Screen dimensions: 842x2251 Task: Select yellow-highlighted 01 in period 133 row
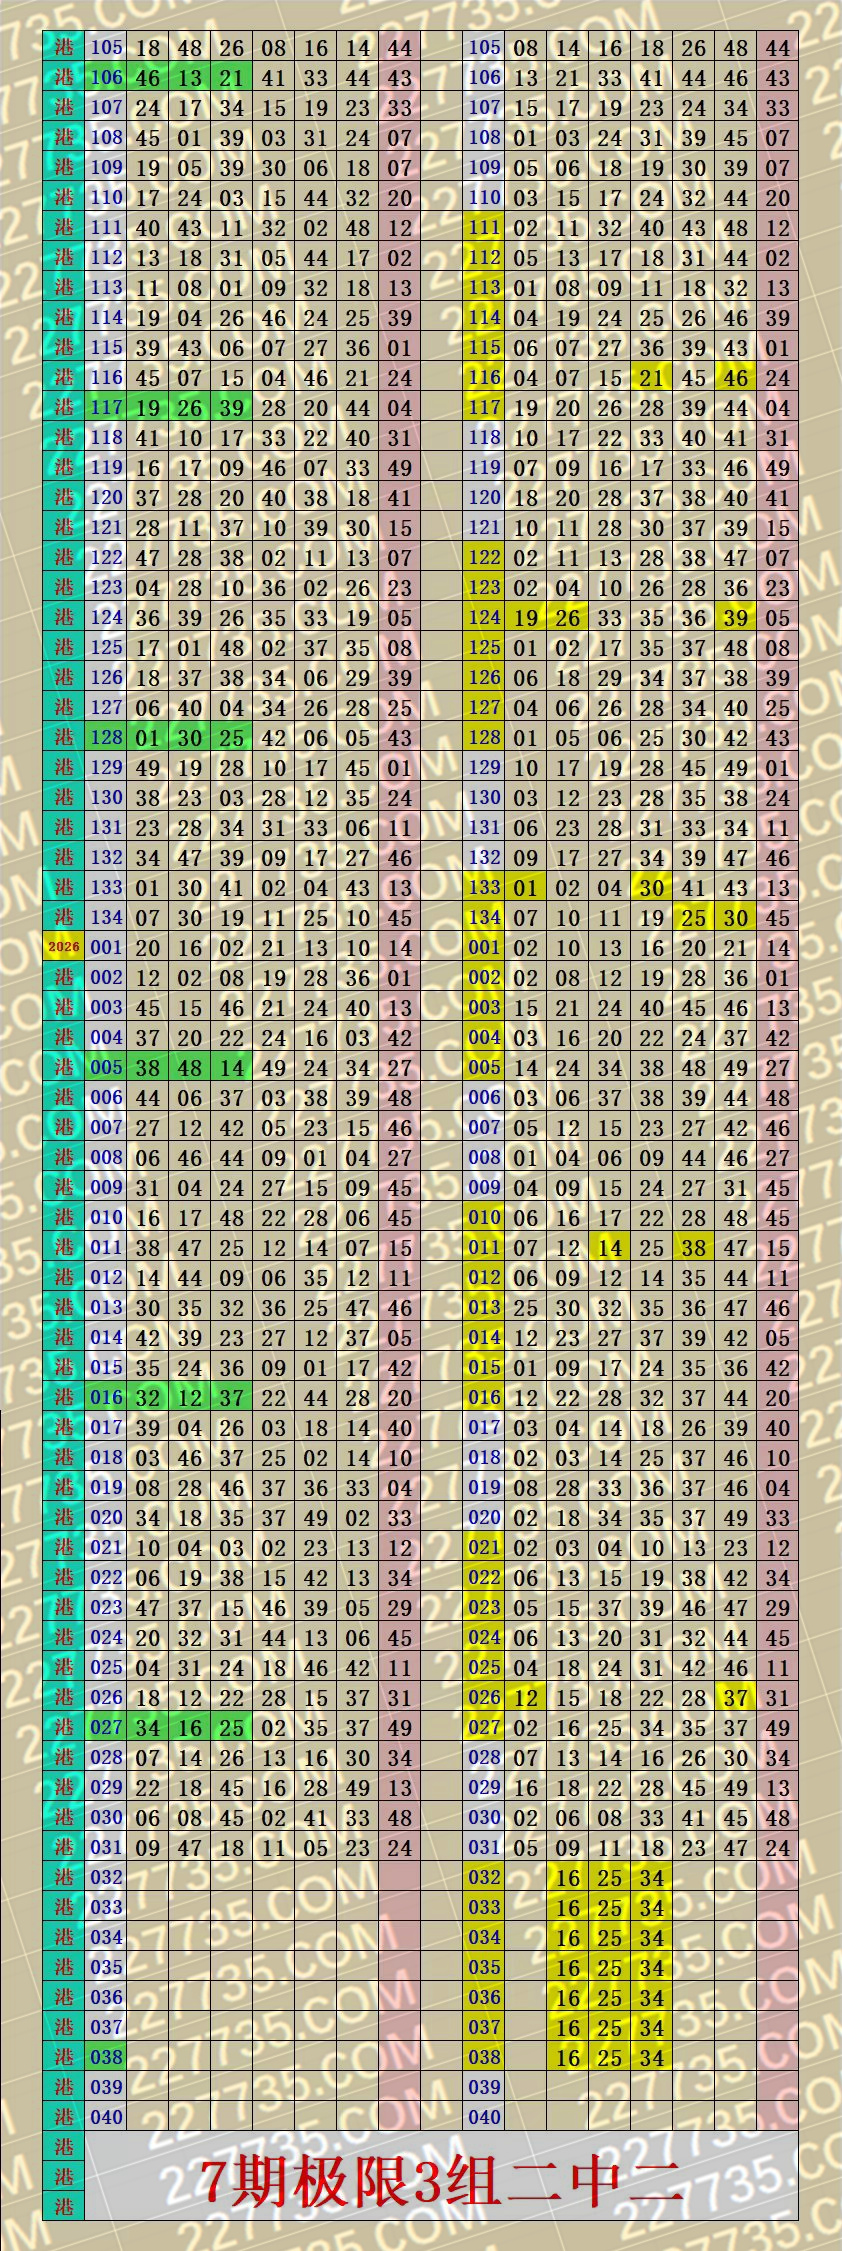[526, 887]
